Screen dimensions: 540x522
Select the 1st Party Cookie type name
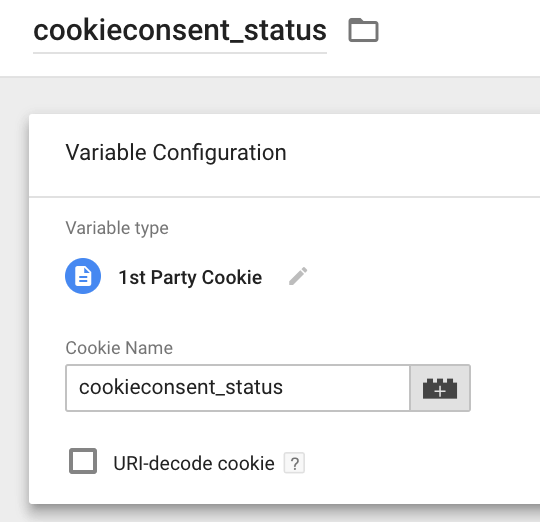(x=190, y=277)
